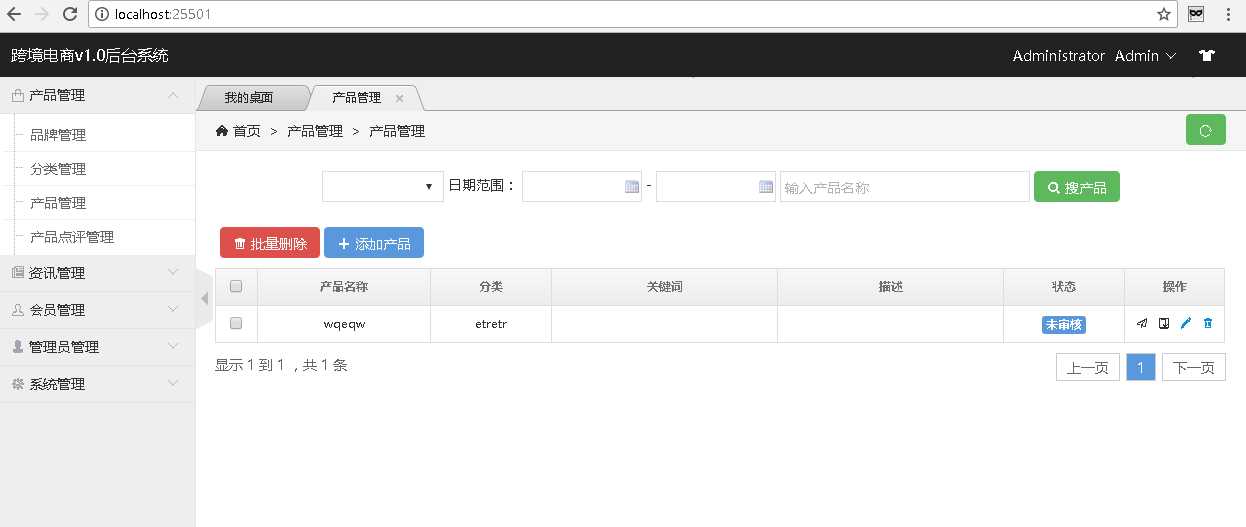Open the skin T-shirt icon in header
This screenshot has width=1246, height=527.
1206,56
